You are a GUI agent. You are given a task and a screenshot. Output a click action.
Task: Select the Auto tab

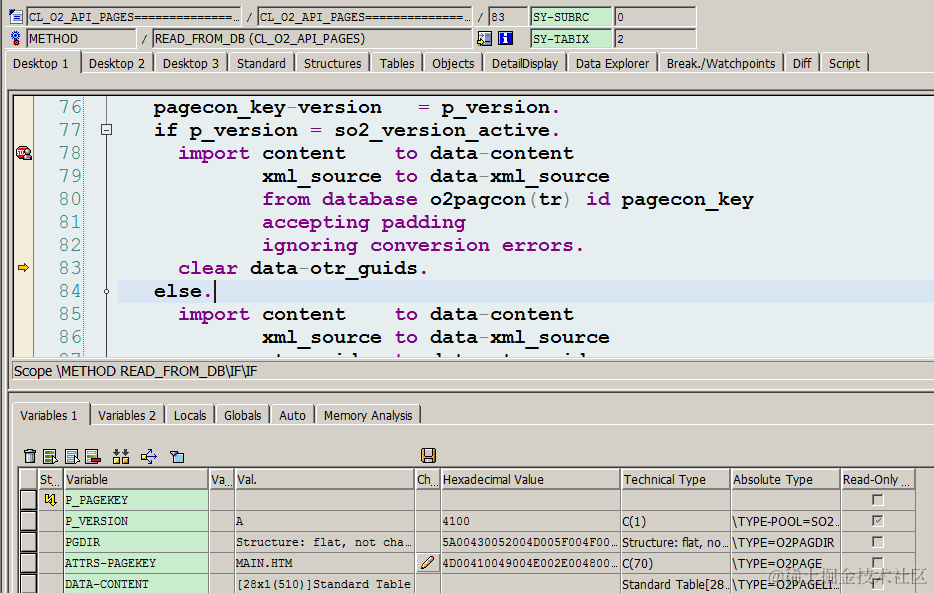(292, 416)
